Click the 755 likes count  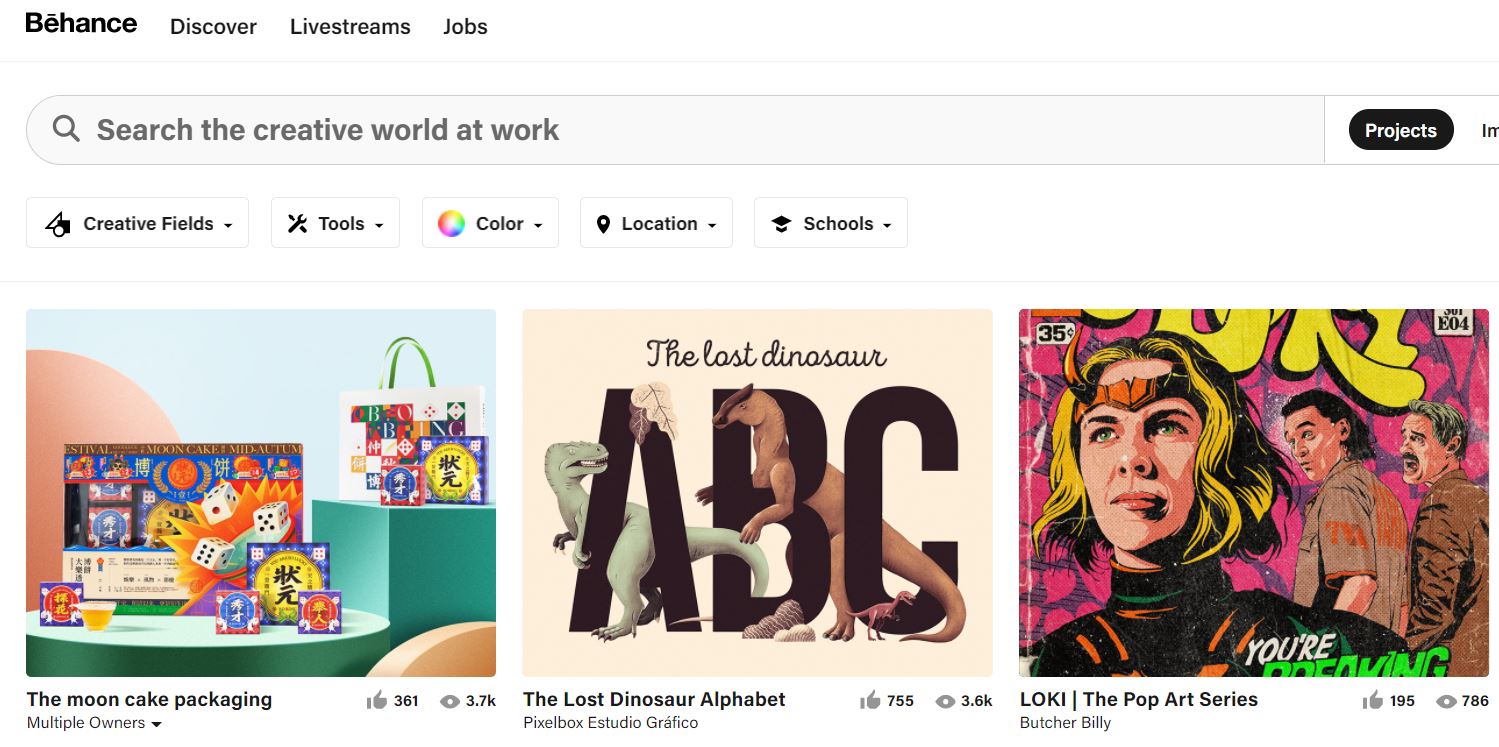point(900,701)
